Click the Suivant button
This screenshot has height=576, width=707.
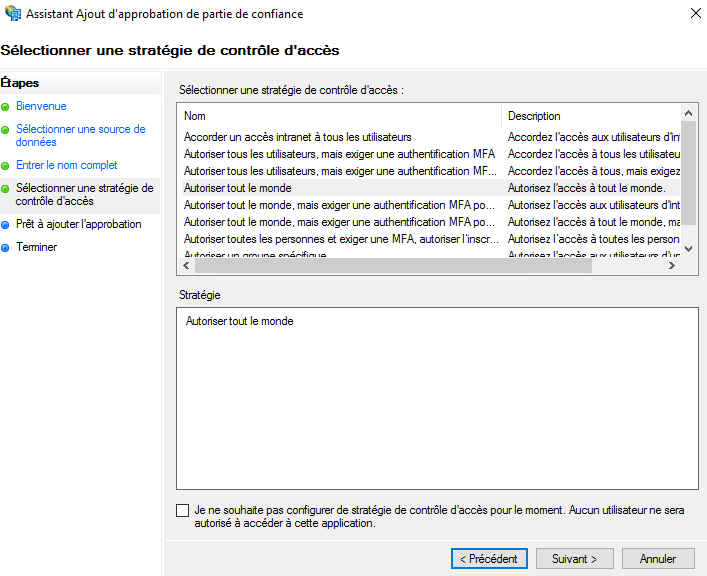pos(574,558)
